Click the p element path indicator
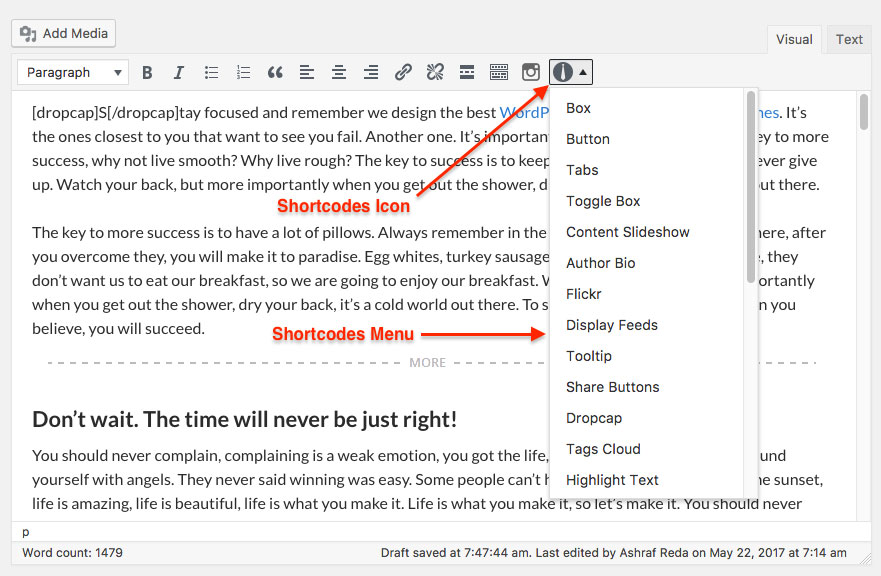This screenshot has height=576, width=881. coord(26,532)
